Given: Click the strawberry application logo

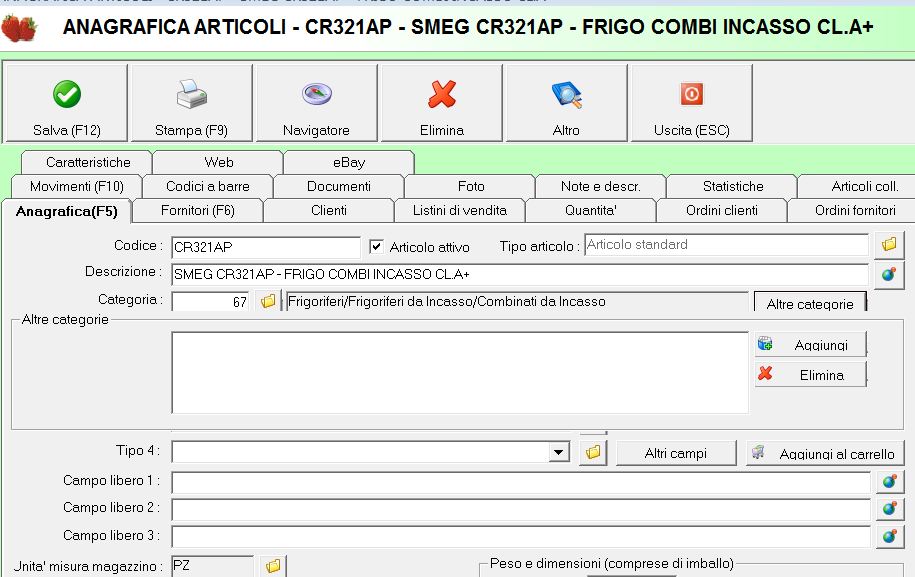Looking at the screenshot, I should (x=19, y=28).
